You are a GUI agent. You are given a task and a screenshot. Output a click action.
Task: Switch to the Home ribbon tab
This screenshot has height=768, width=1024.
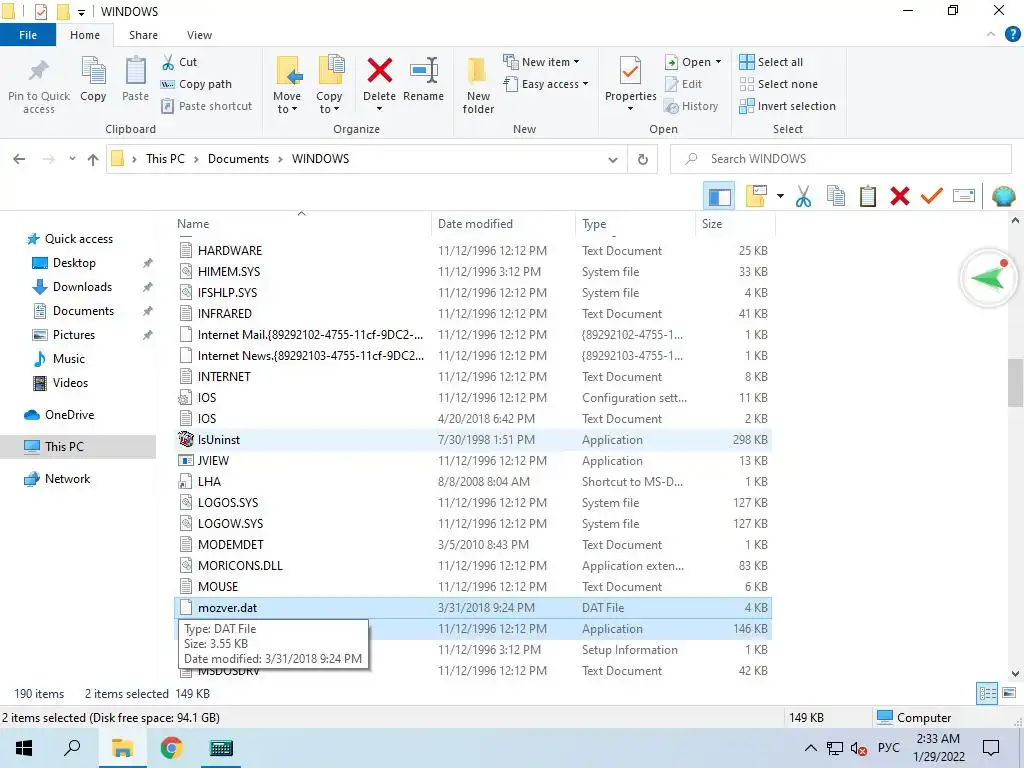tap(85, 35)
